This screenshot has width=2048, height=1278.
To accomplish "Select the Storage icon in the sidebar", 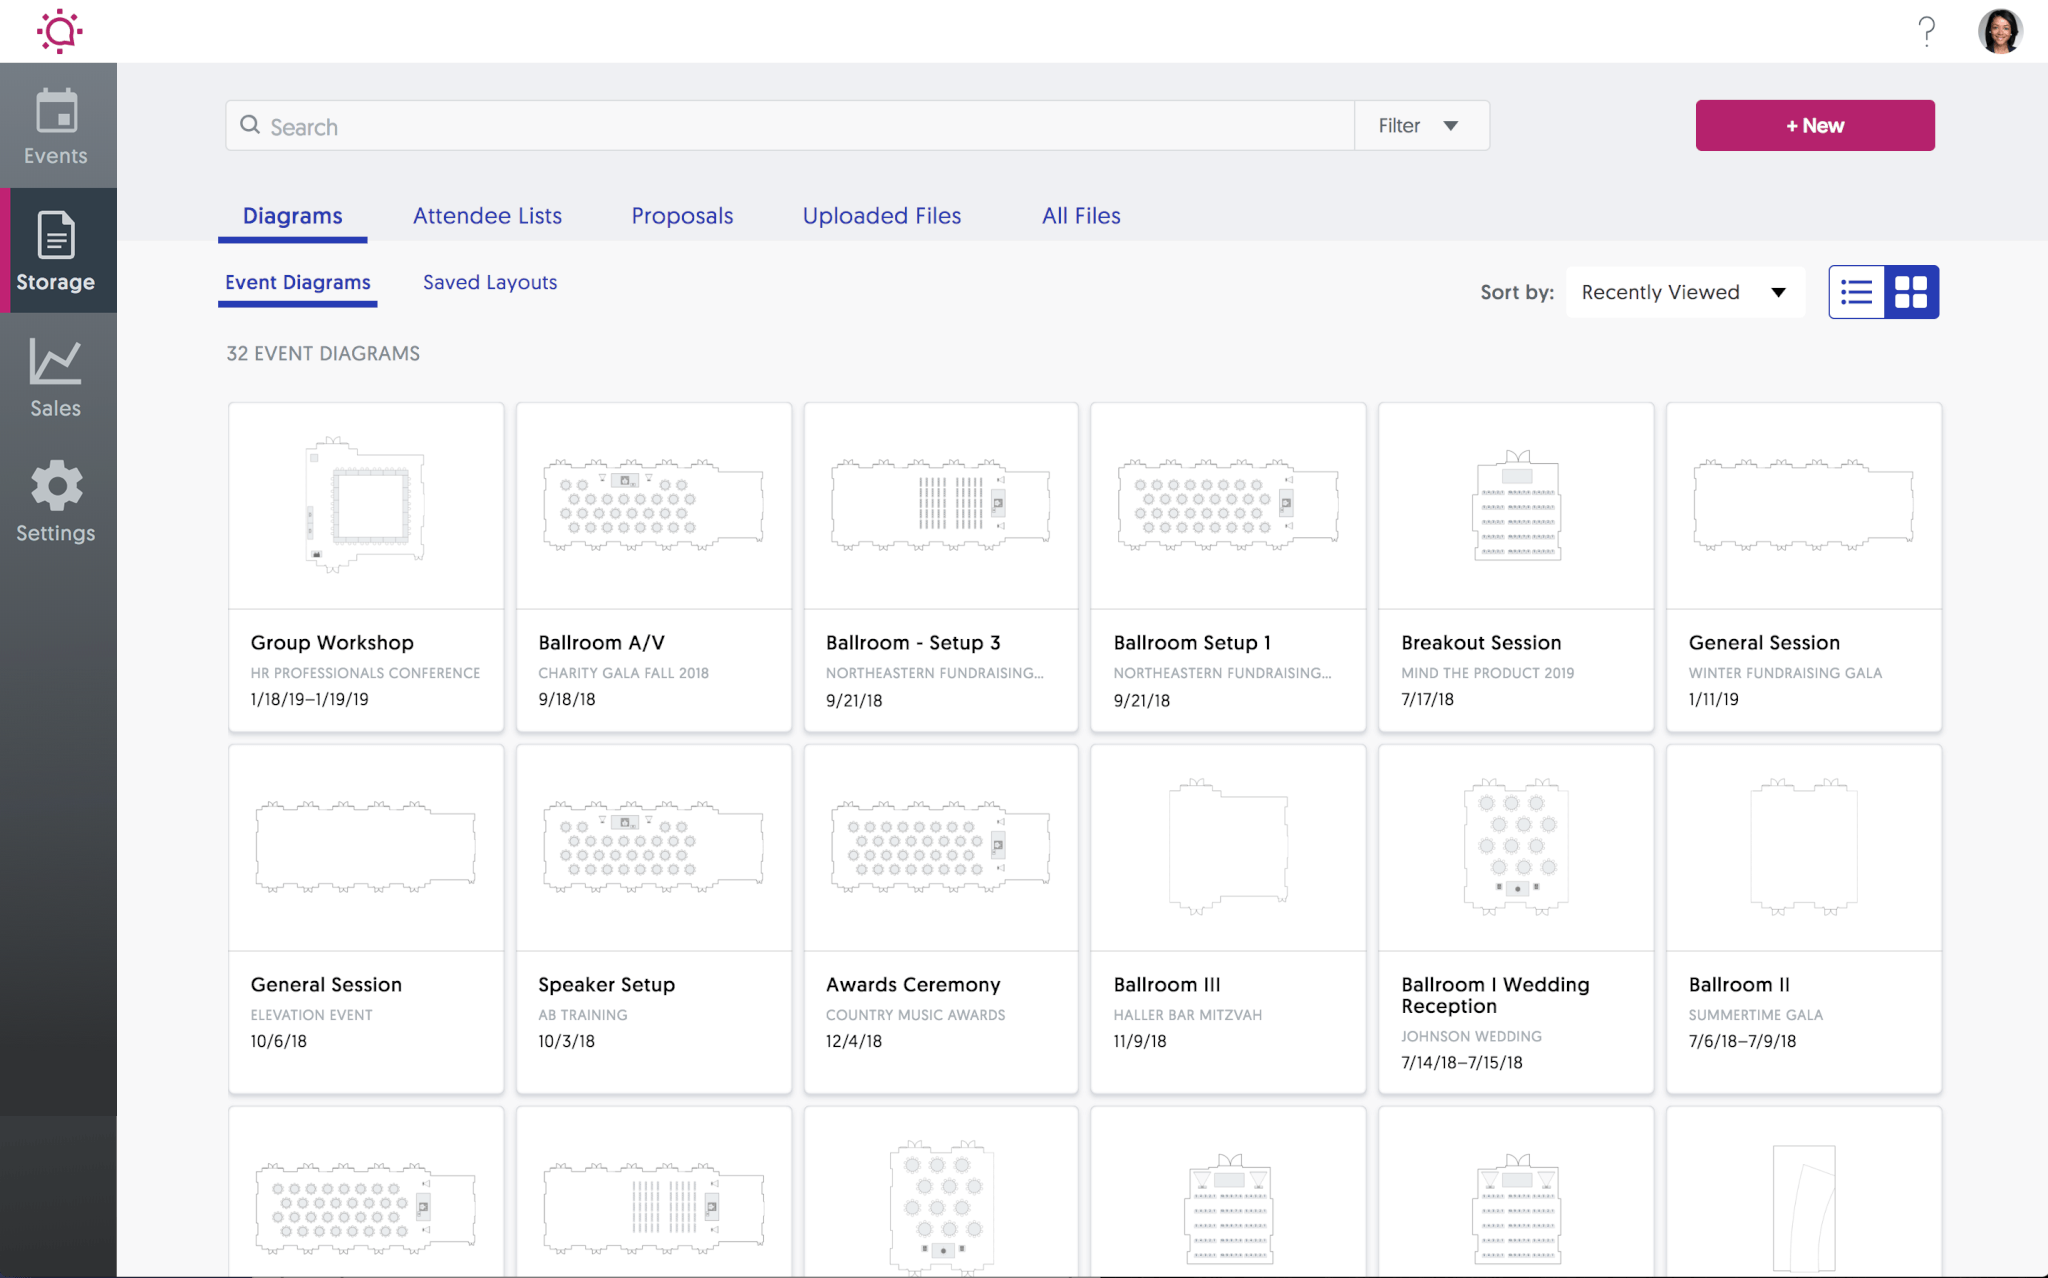I will 56,252.
